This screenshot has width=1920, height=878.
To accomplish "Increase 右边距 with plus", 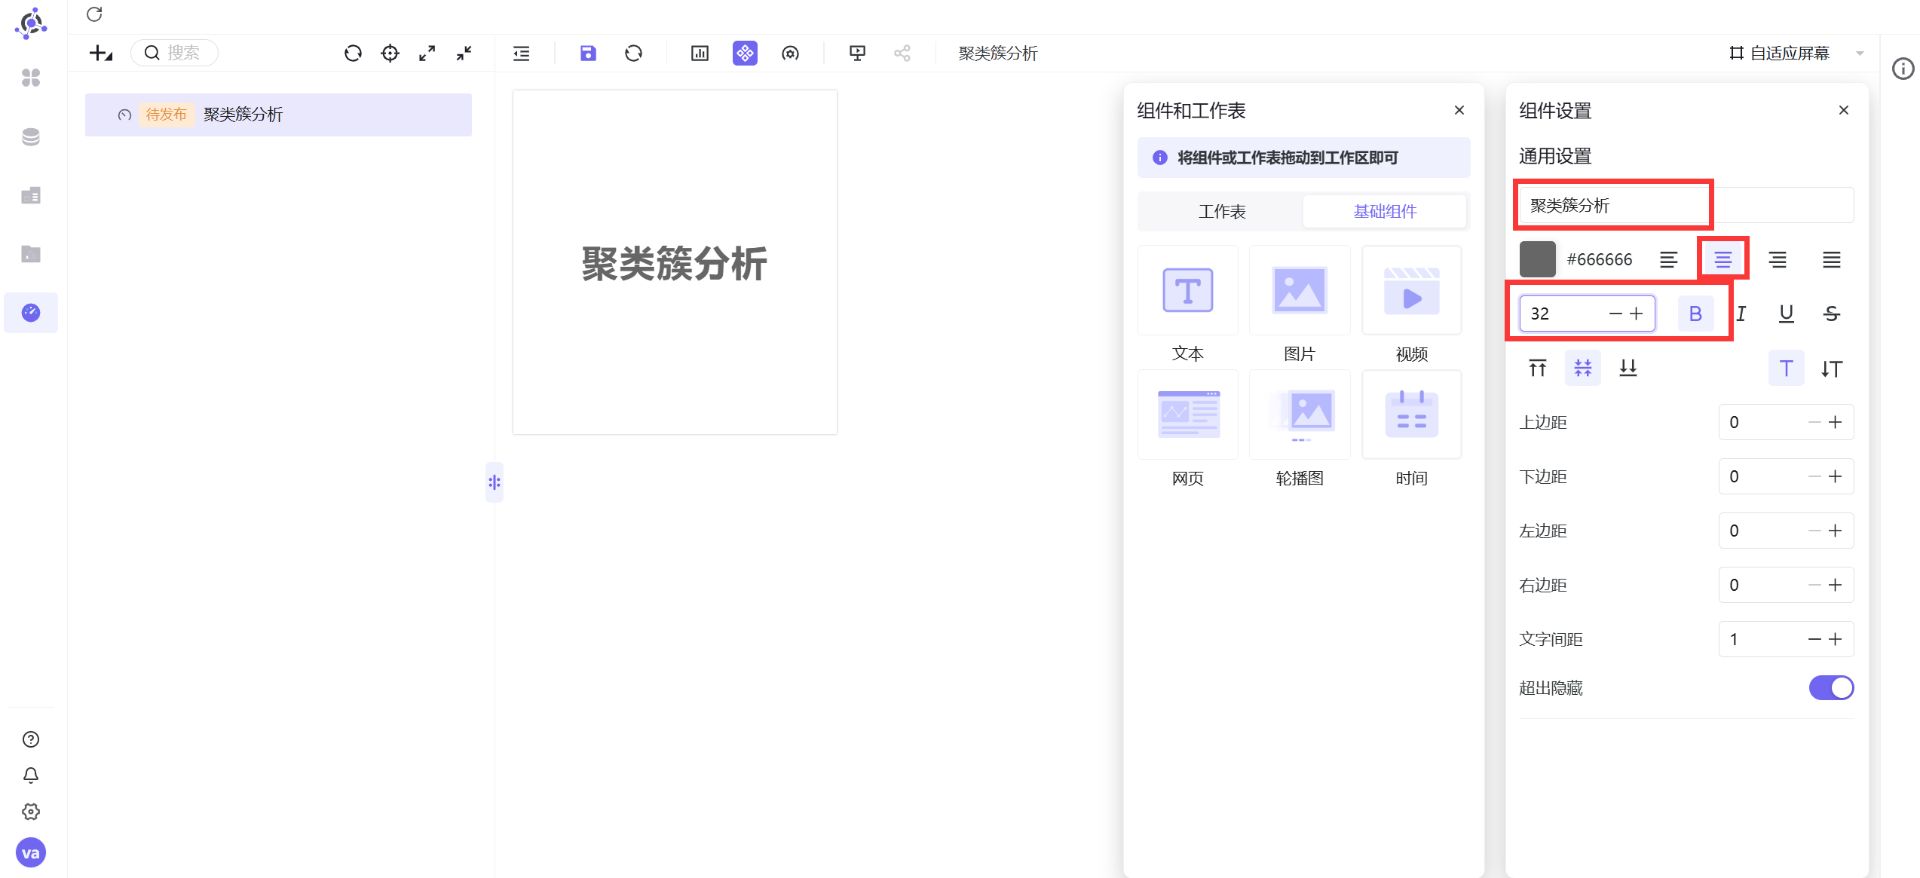I will coord(1835,585).
